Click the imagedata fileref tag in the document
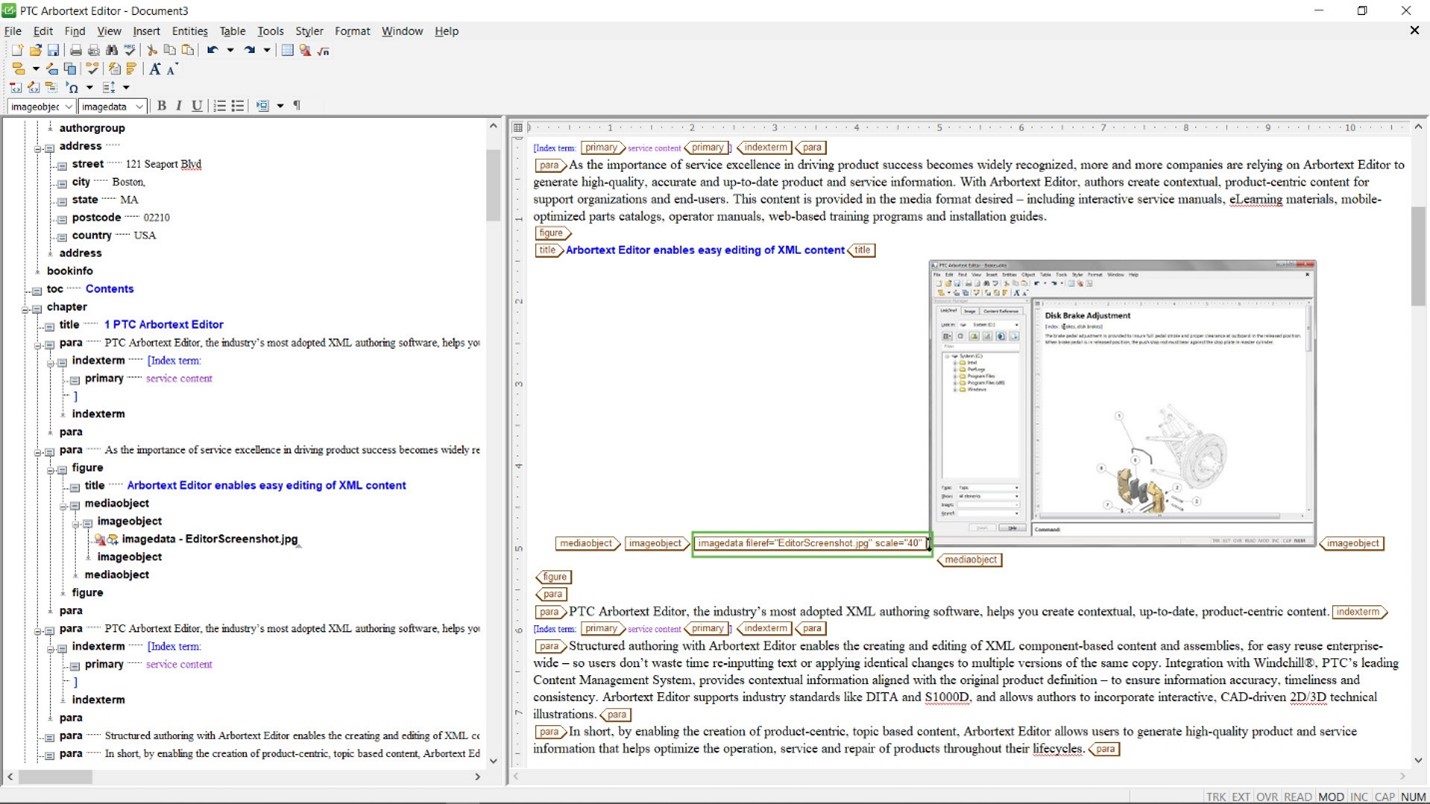 coord(810,543)
